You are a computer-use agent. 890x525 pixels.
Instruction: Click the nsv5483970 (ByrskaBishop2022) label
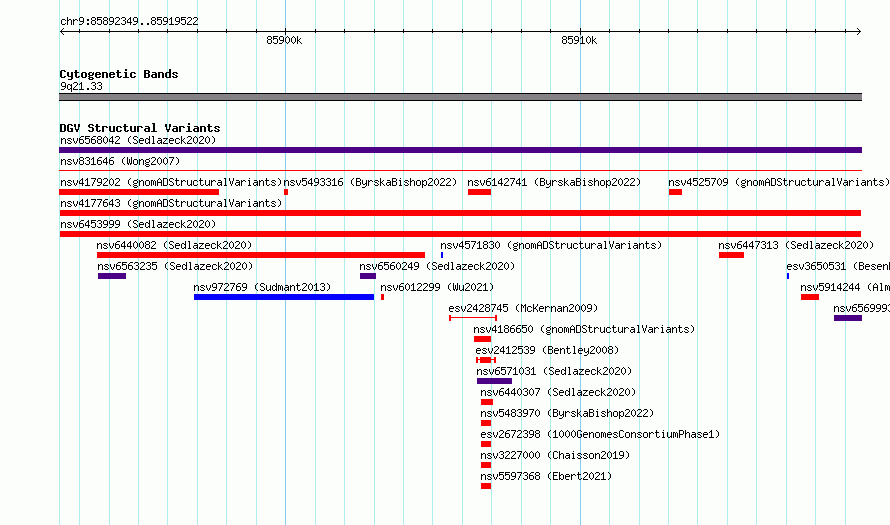coord(567,413)
